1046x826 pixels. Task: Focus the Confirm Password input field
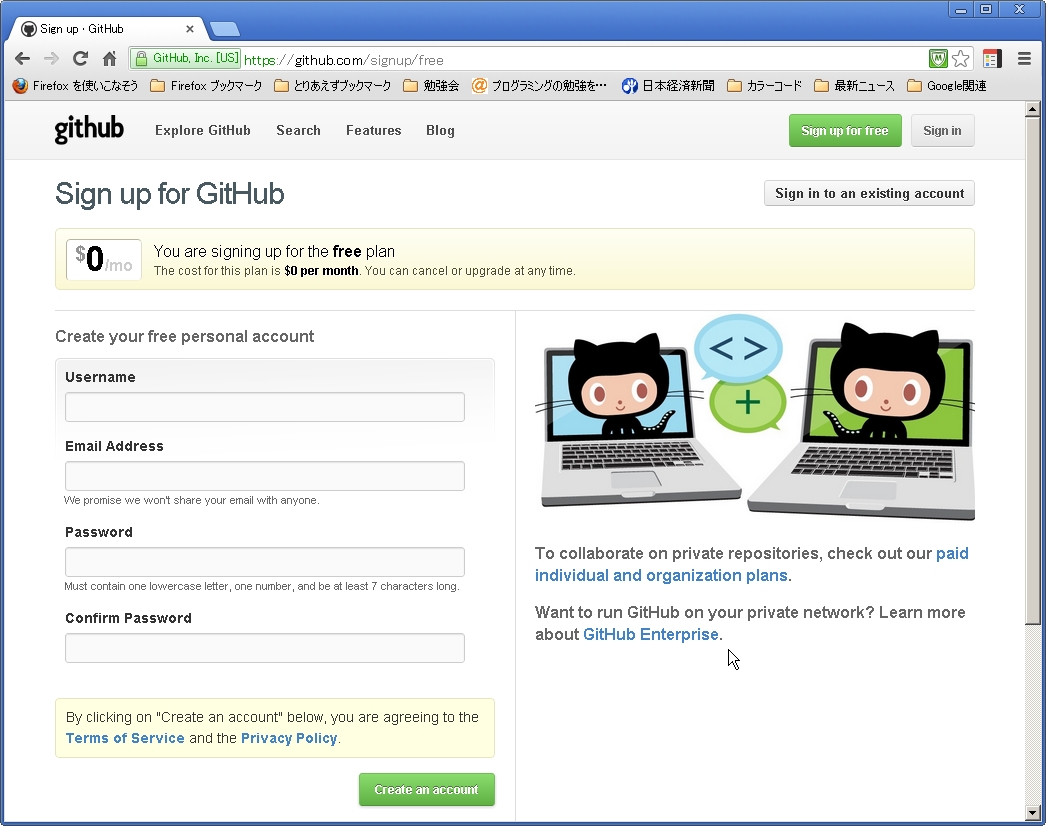coord(265,648)
